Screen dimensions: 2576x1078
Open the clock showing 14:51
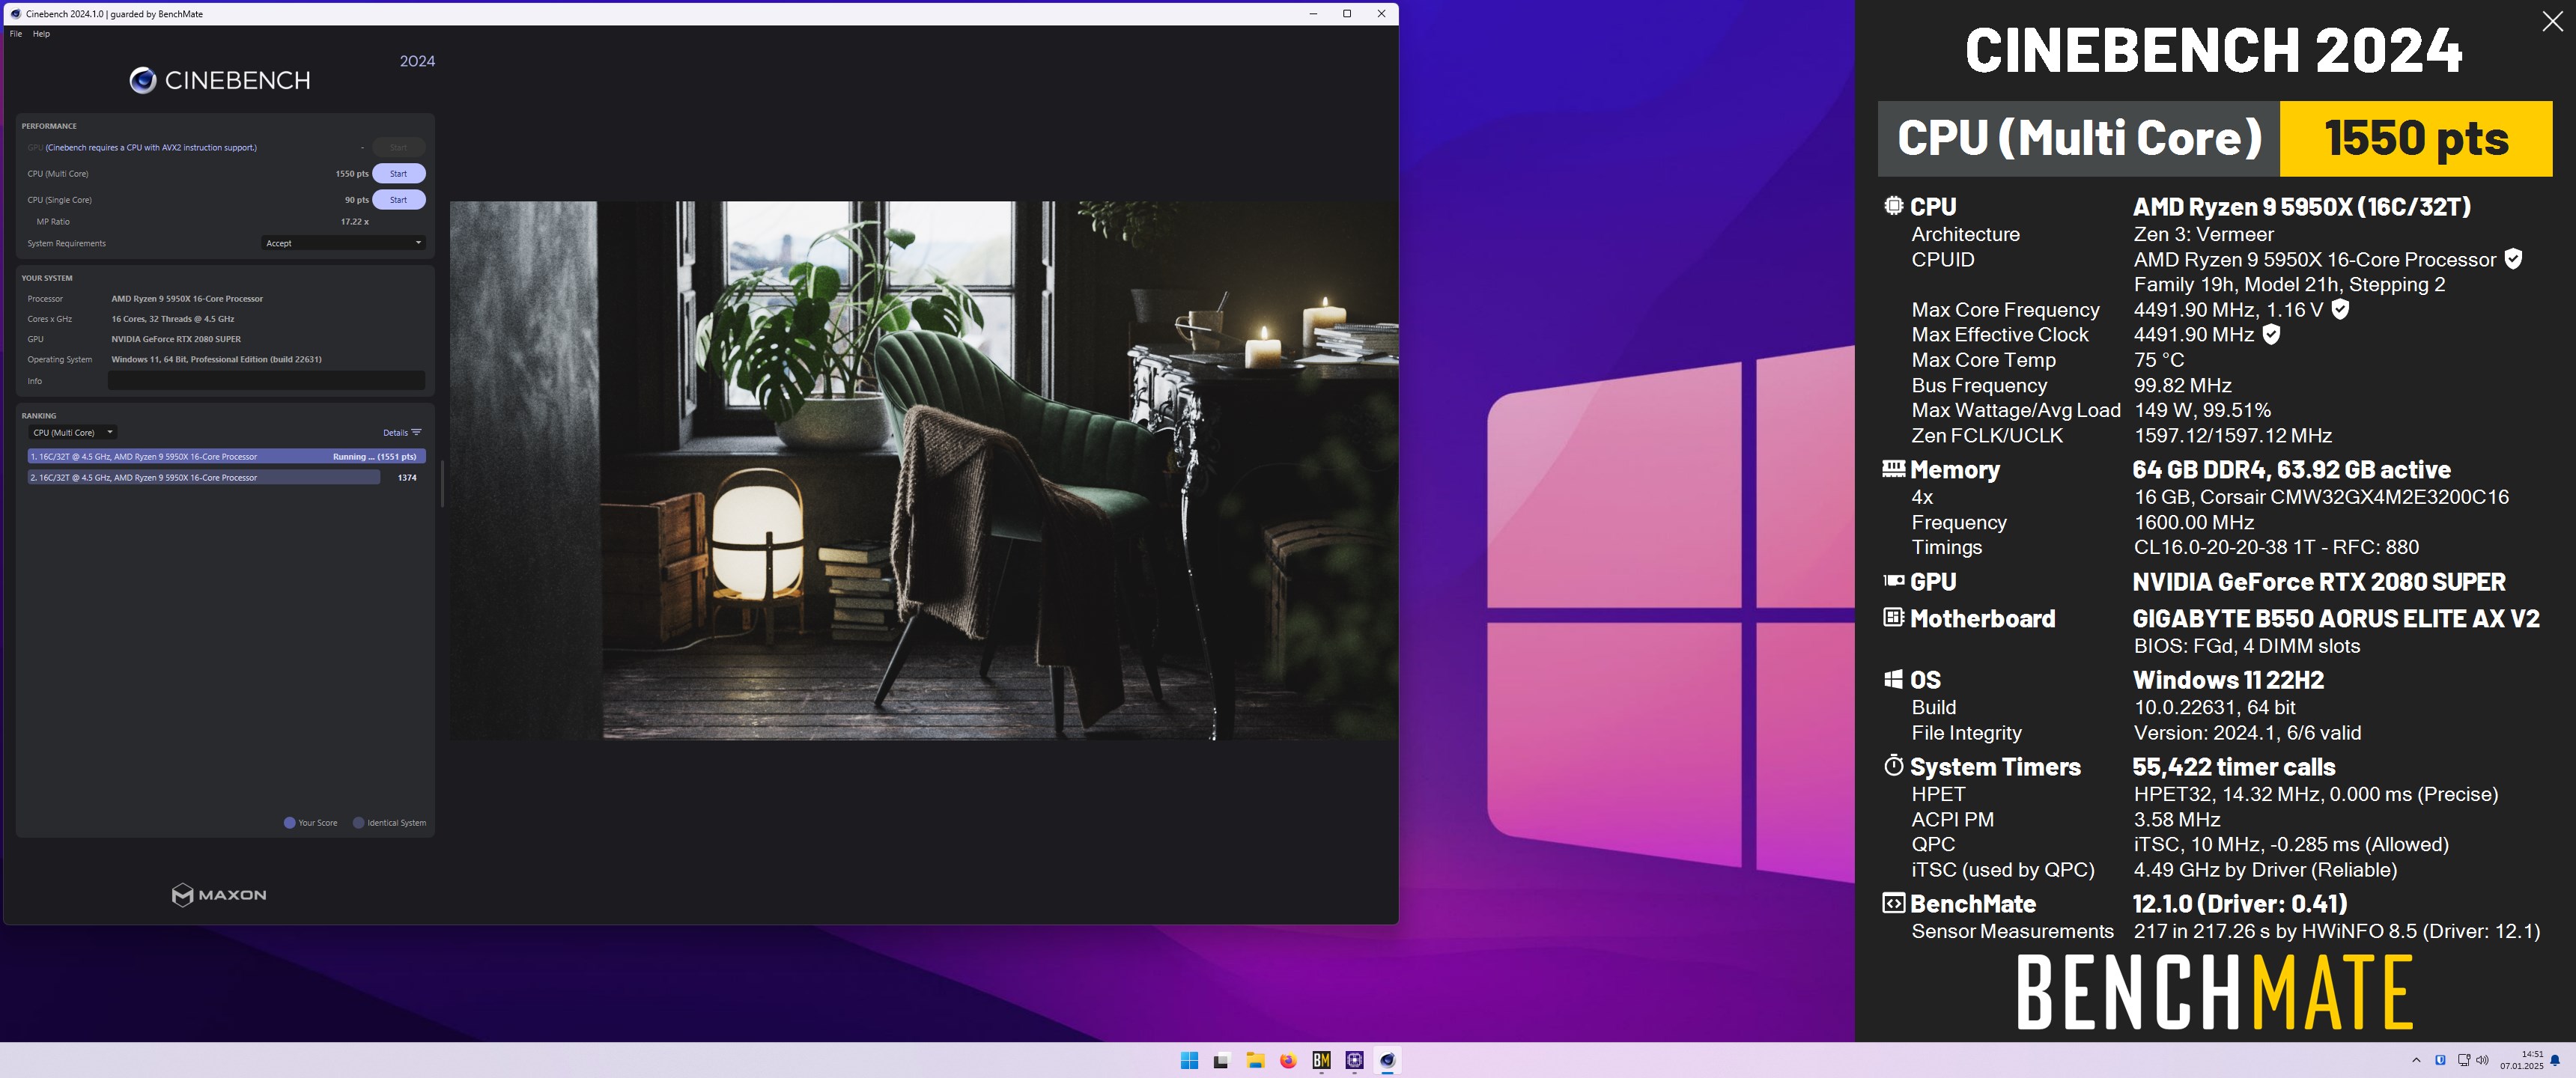coord(2521,1060)
